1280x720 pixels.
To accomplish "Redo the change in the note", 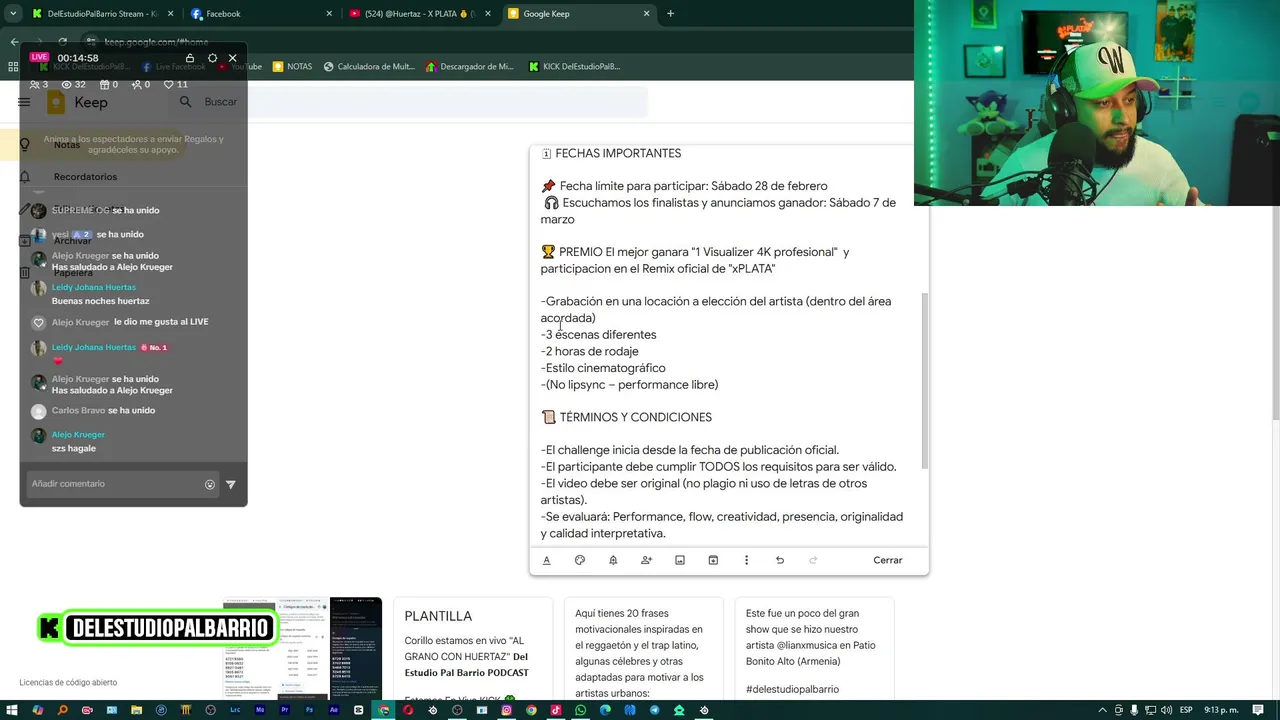I will click(813, 560).
